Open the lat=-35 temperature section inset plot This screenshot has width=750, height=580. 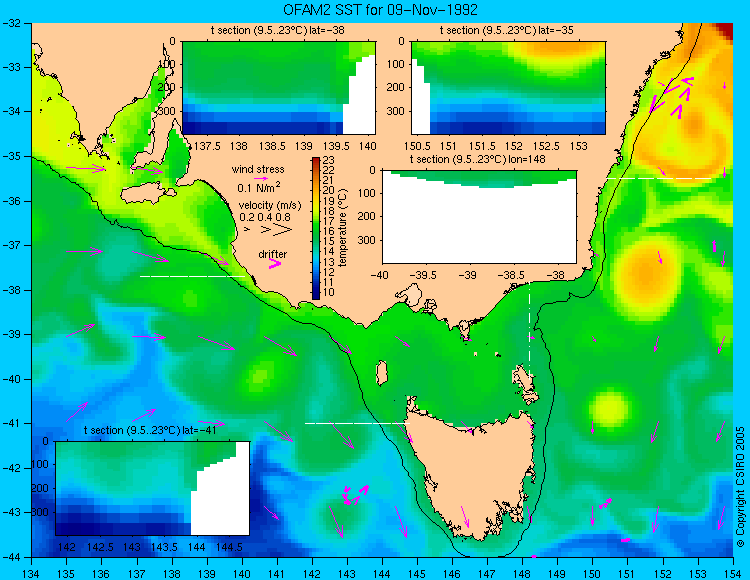508,88
